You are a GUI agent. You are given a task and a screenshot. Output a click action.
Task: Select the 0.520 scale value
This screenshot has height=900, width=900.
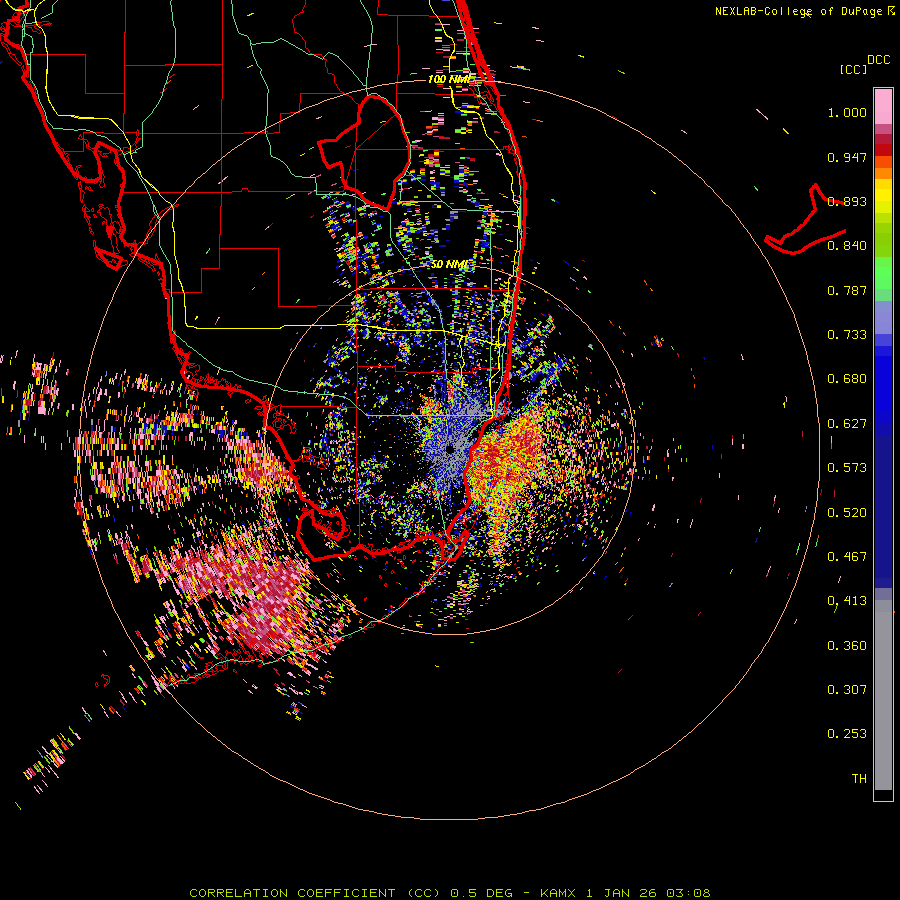847,513
